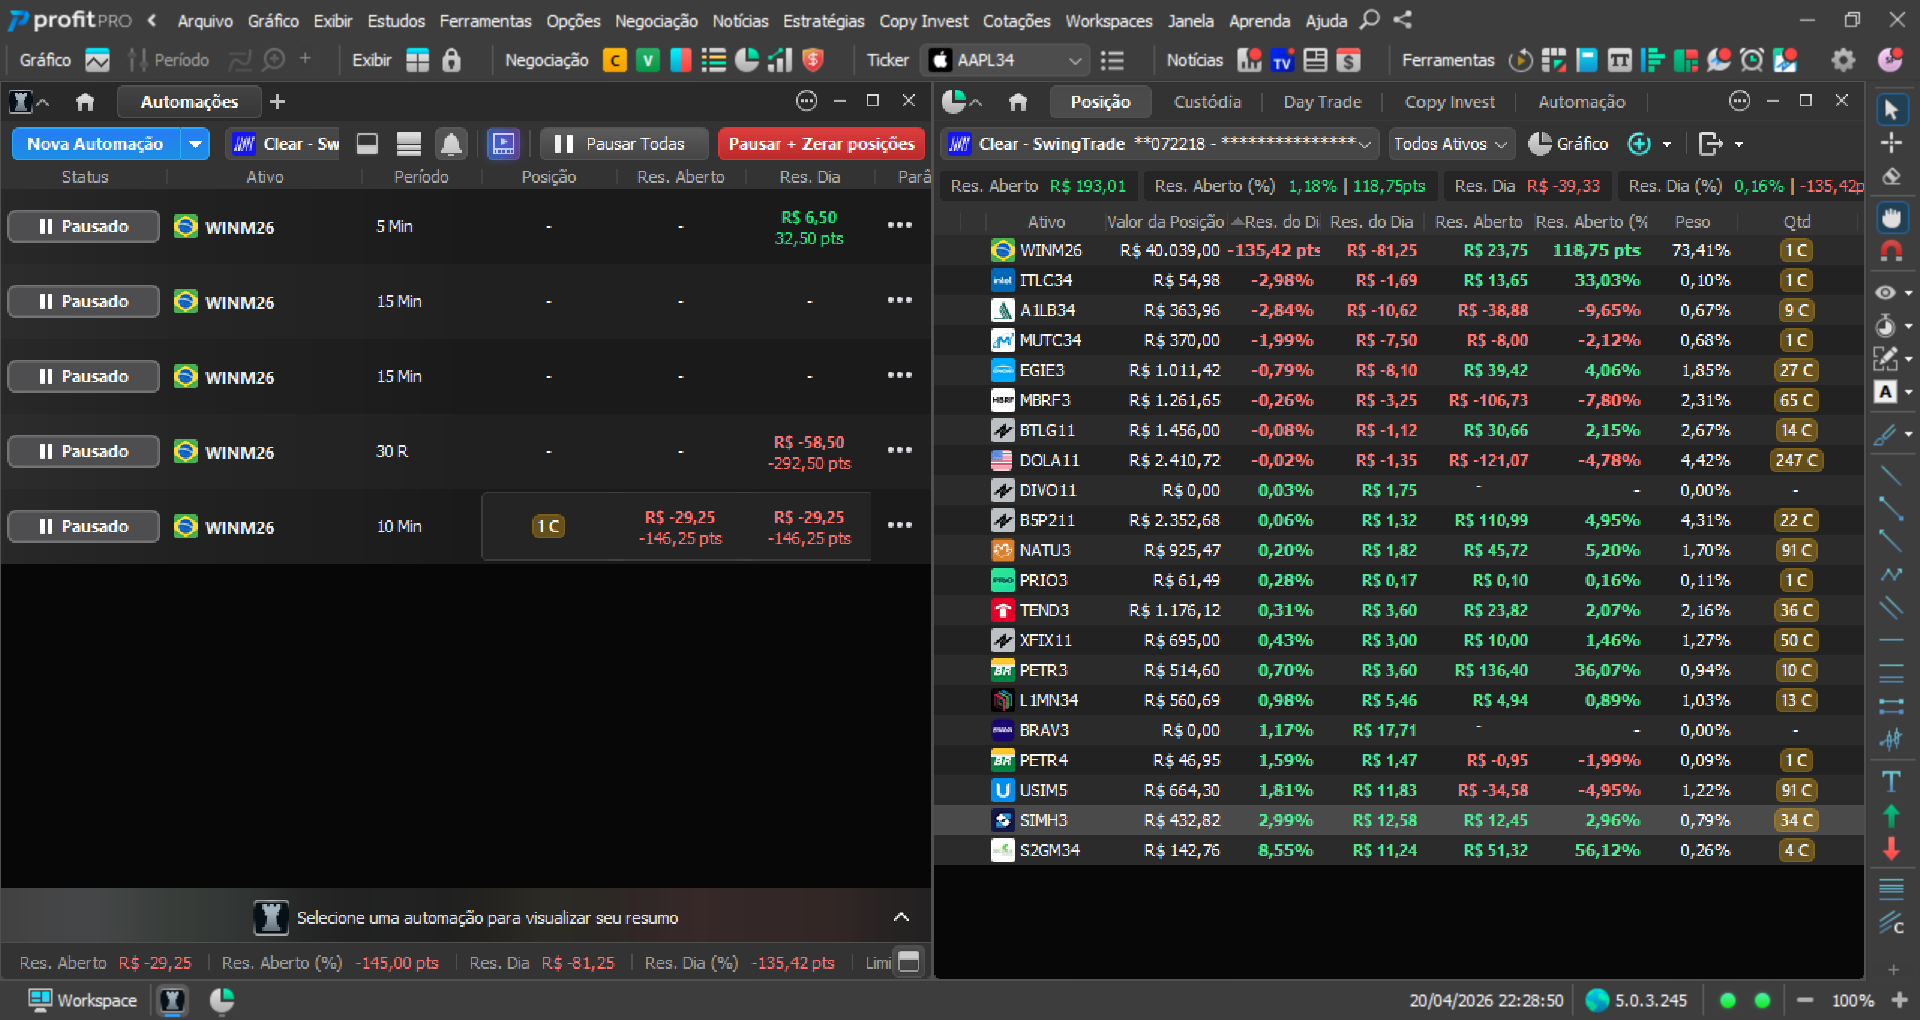The width and height of the screenshot is (1920, 1020).
Task: Resume the paused WINM26 30 R automation
Action: tap(84, 451)
